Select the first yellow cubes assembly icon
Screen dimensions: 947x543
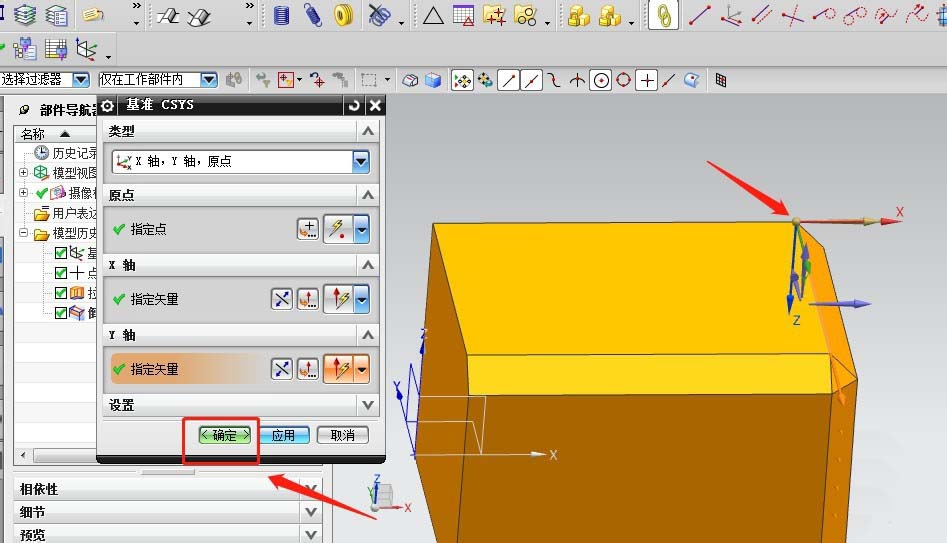579,16
